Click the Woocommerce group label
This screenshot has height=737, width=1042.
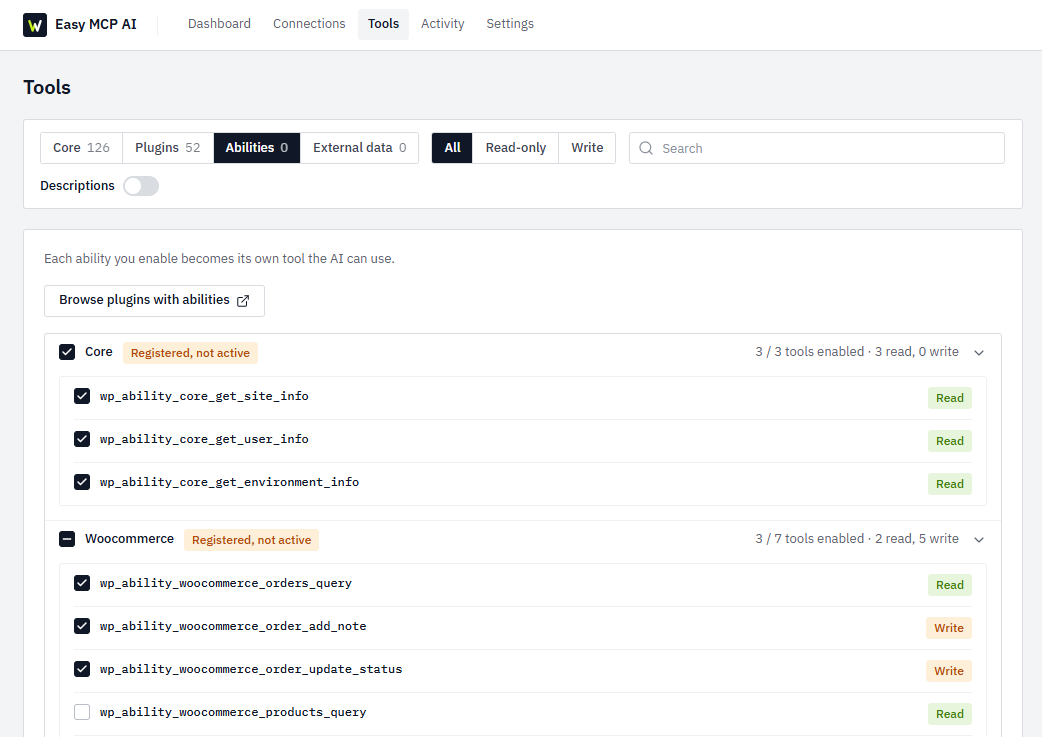[x=130, y=538]
